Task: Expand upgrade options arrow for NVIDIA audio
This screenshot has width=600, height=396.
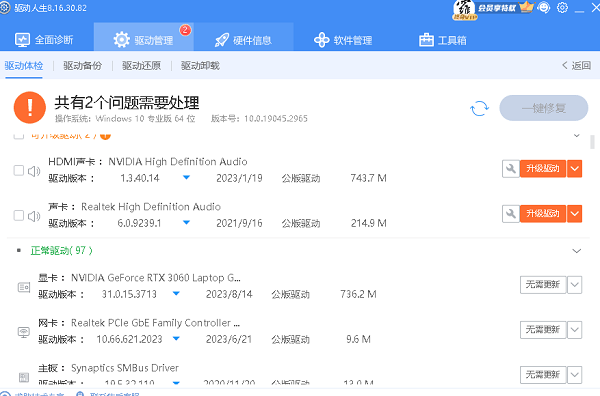Action: point(574,169)
